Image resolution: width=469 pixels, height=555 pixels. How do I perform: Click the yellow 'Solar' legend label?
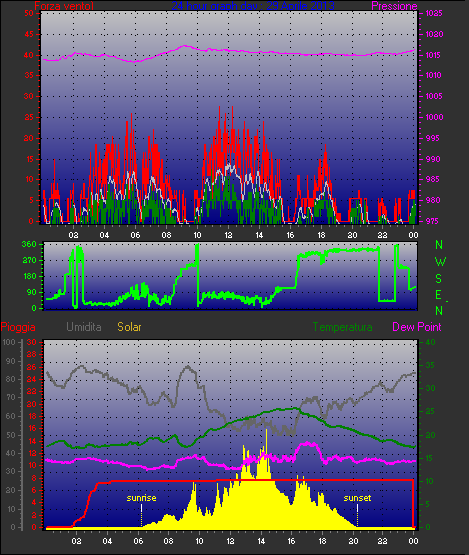click(129, 327)
